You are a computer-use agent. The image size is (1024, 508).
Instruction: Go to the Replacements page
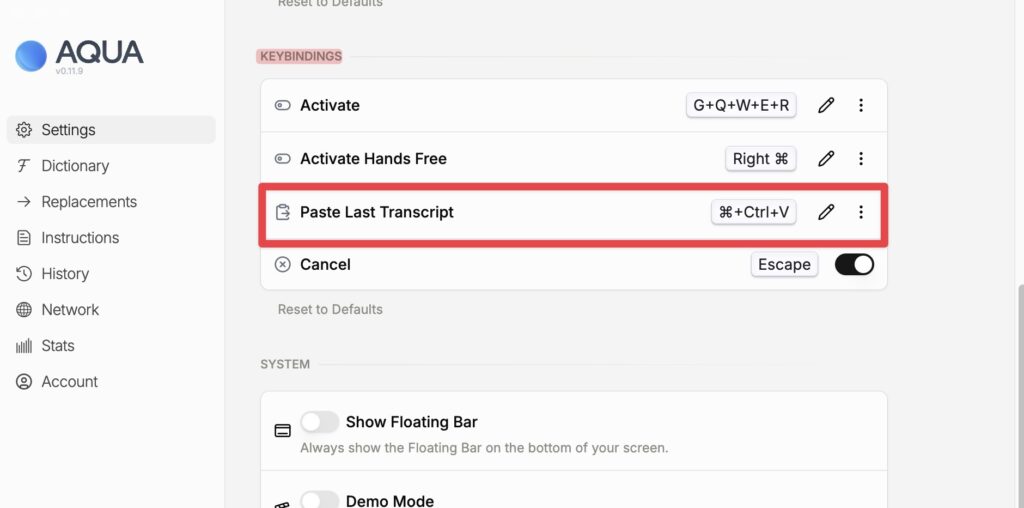pos(89,202)
